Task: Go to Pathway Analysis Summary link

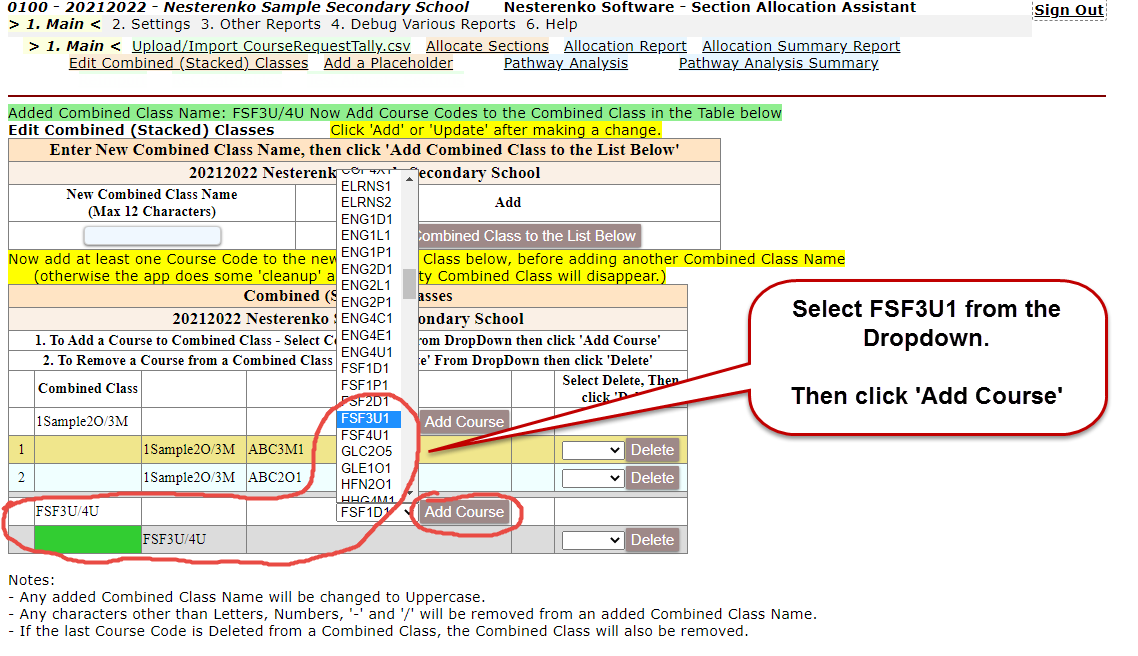Action: (x=778, y=63)
